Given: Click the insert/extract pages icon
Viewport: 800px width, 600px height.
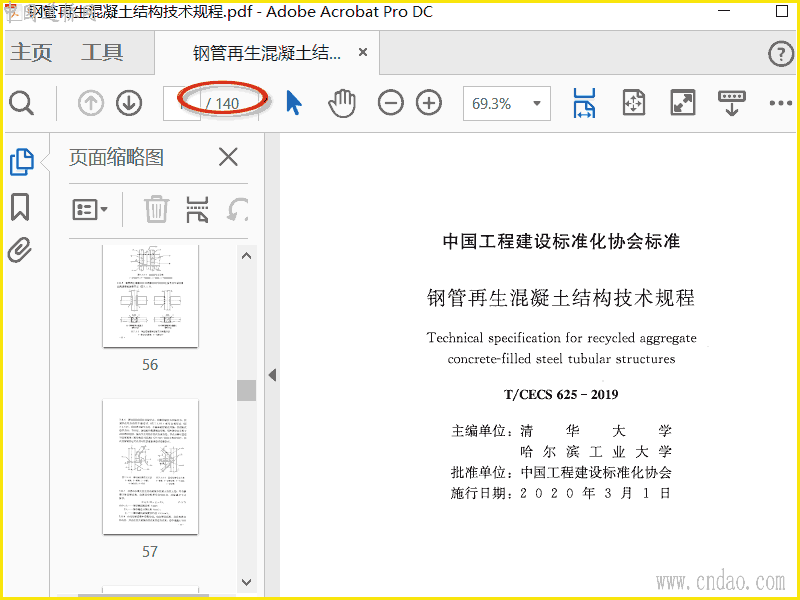Looking at the screenshot, I should 197,210.
